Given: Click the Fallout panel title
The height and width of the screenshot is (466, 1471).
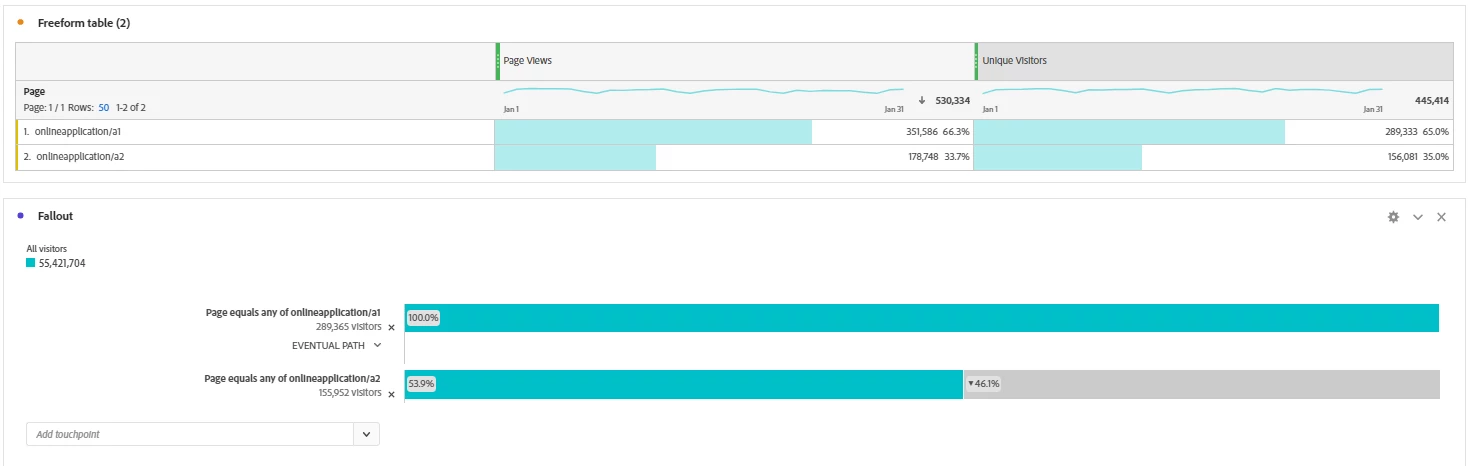Looking at the screenshot, I should click(55, 216).
